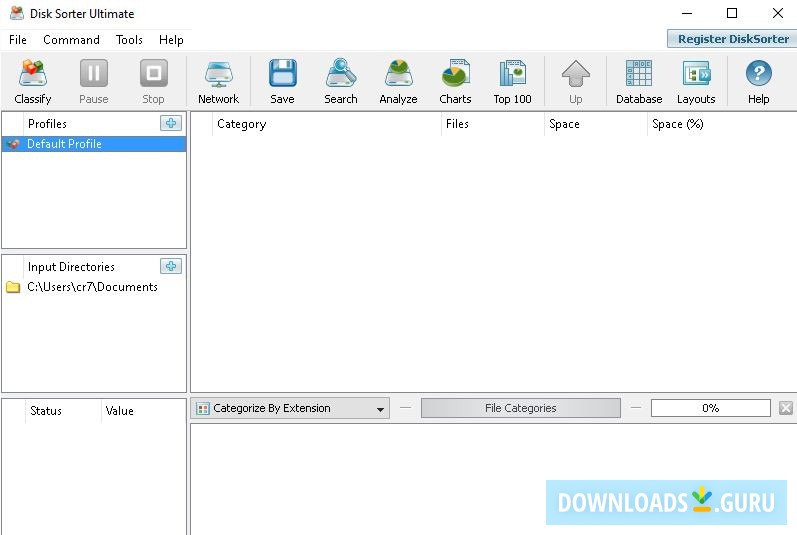Sort by the Category column header
The height and width of the screenshot is (535, 797).
326,124
